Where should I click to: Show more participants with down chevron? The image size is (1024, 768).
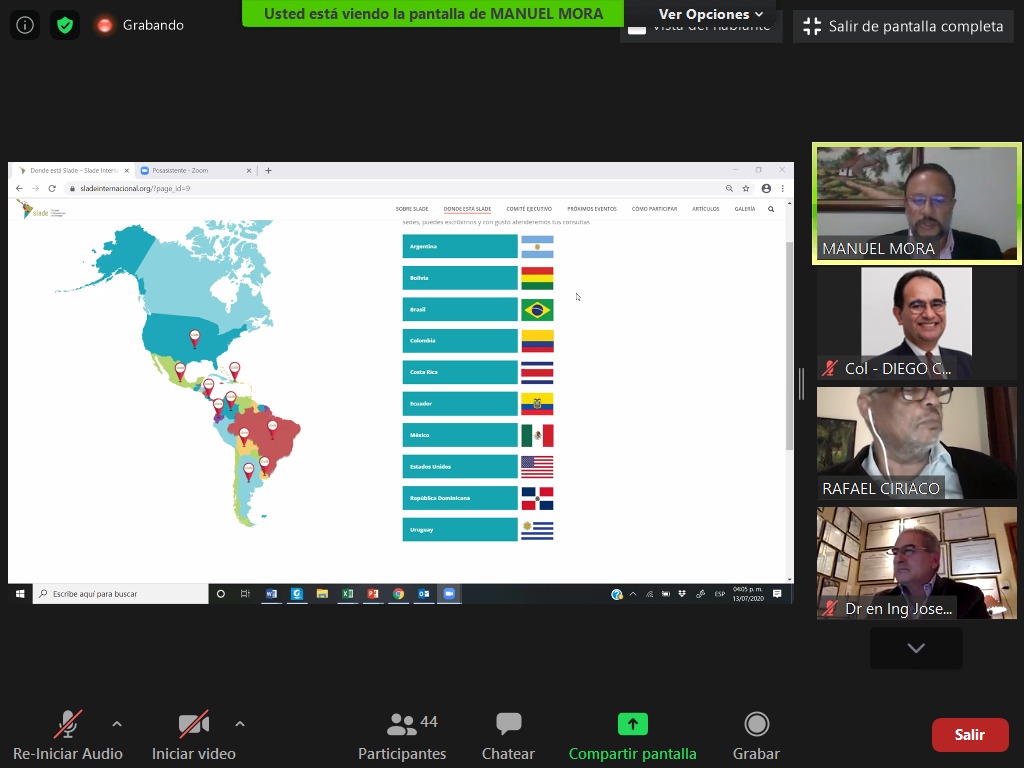tap(916, 648)
